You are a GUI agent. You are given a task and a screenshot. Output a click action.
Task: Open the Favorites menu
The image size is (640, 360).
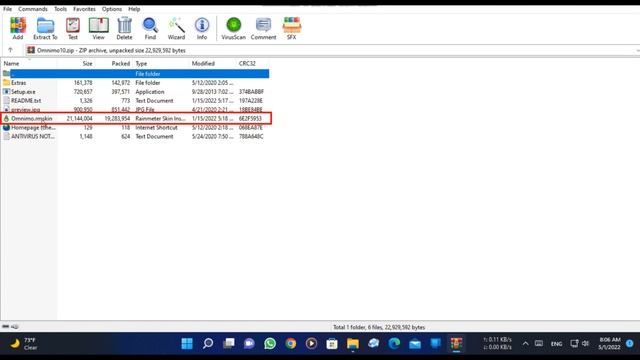84,9
